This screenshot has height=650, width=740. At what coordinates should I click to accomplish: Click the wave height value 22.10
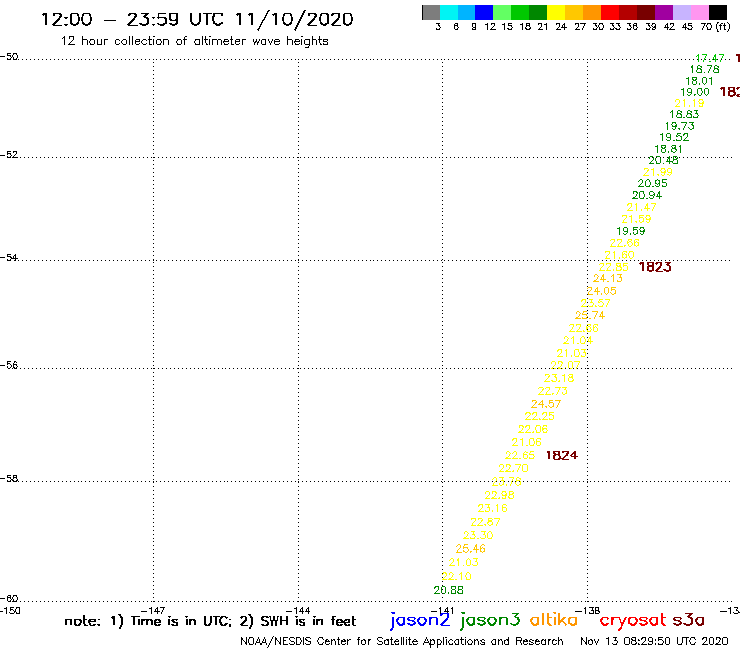click(x=456, y=576)
